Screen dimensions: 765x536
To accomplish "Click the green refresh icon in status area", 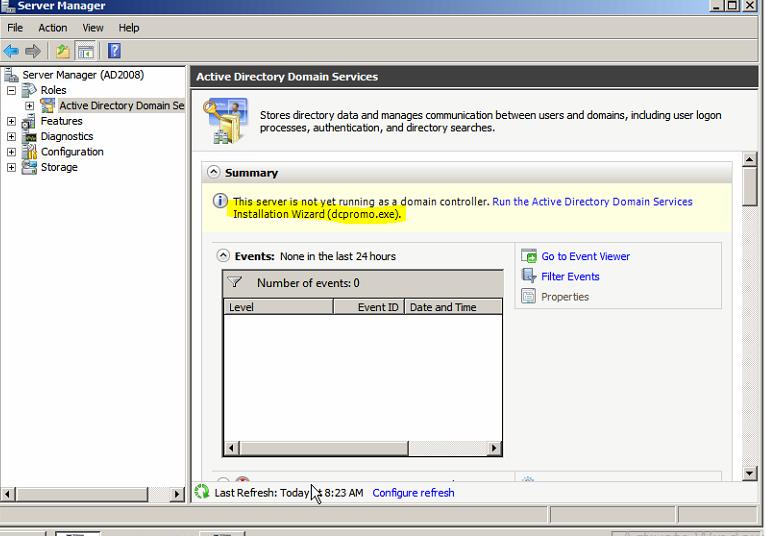I will point(201,492).
